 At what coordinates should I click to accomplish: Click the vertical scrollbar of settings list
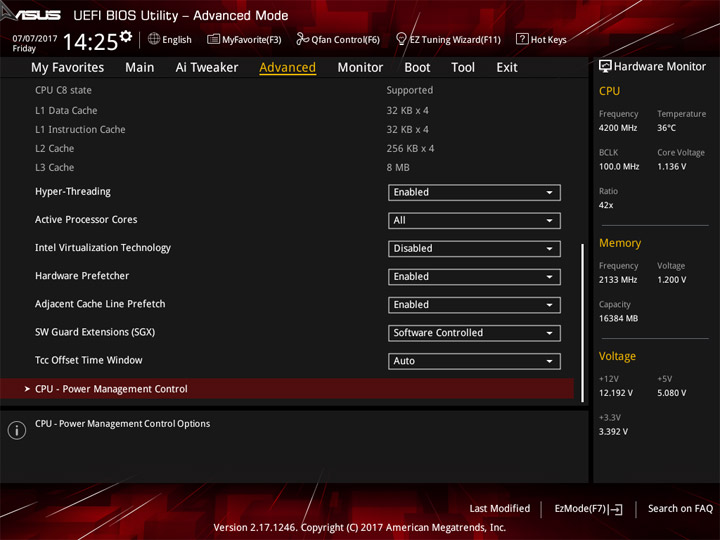(582, 323)
